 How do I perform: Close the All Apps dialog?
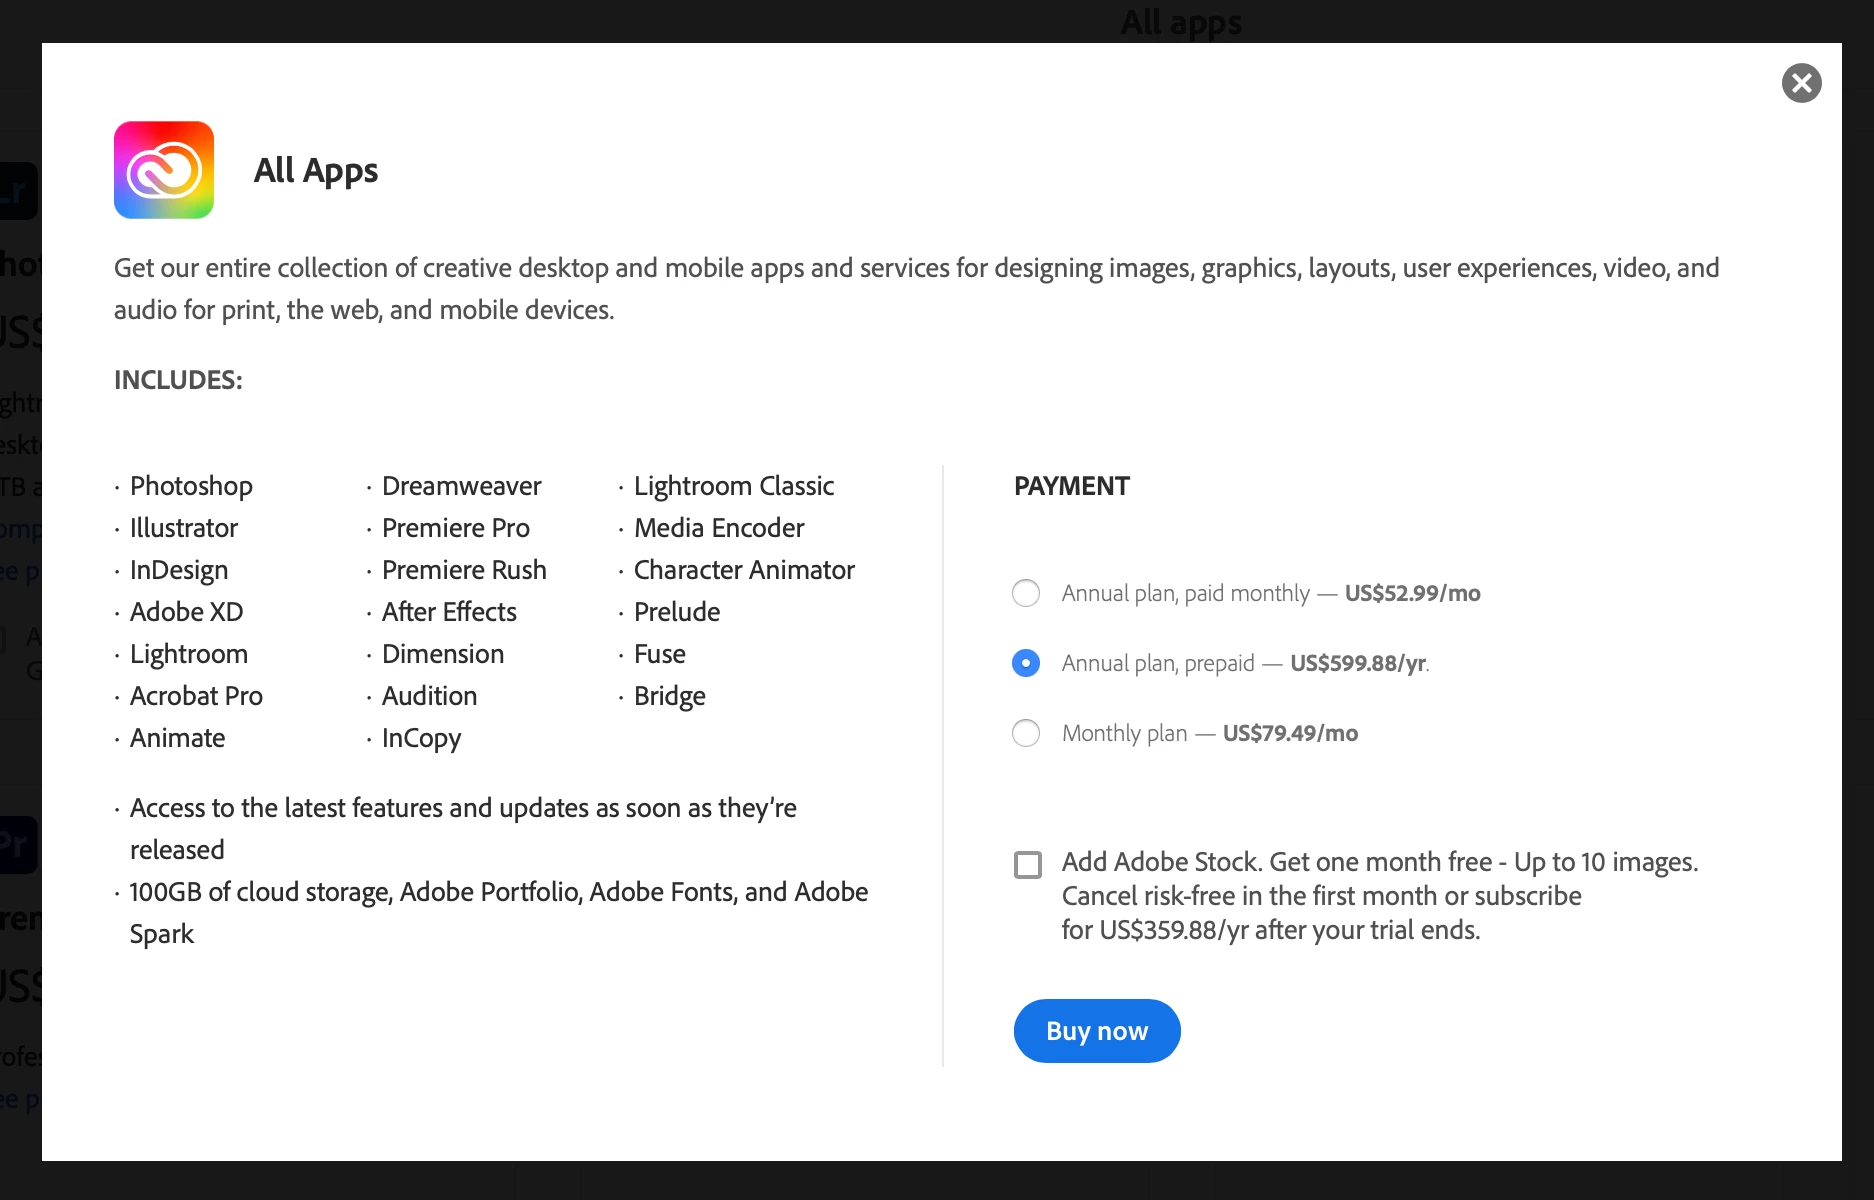point(1801,83)
